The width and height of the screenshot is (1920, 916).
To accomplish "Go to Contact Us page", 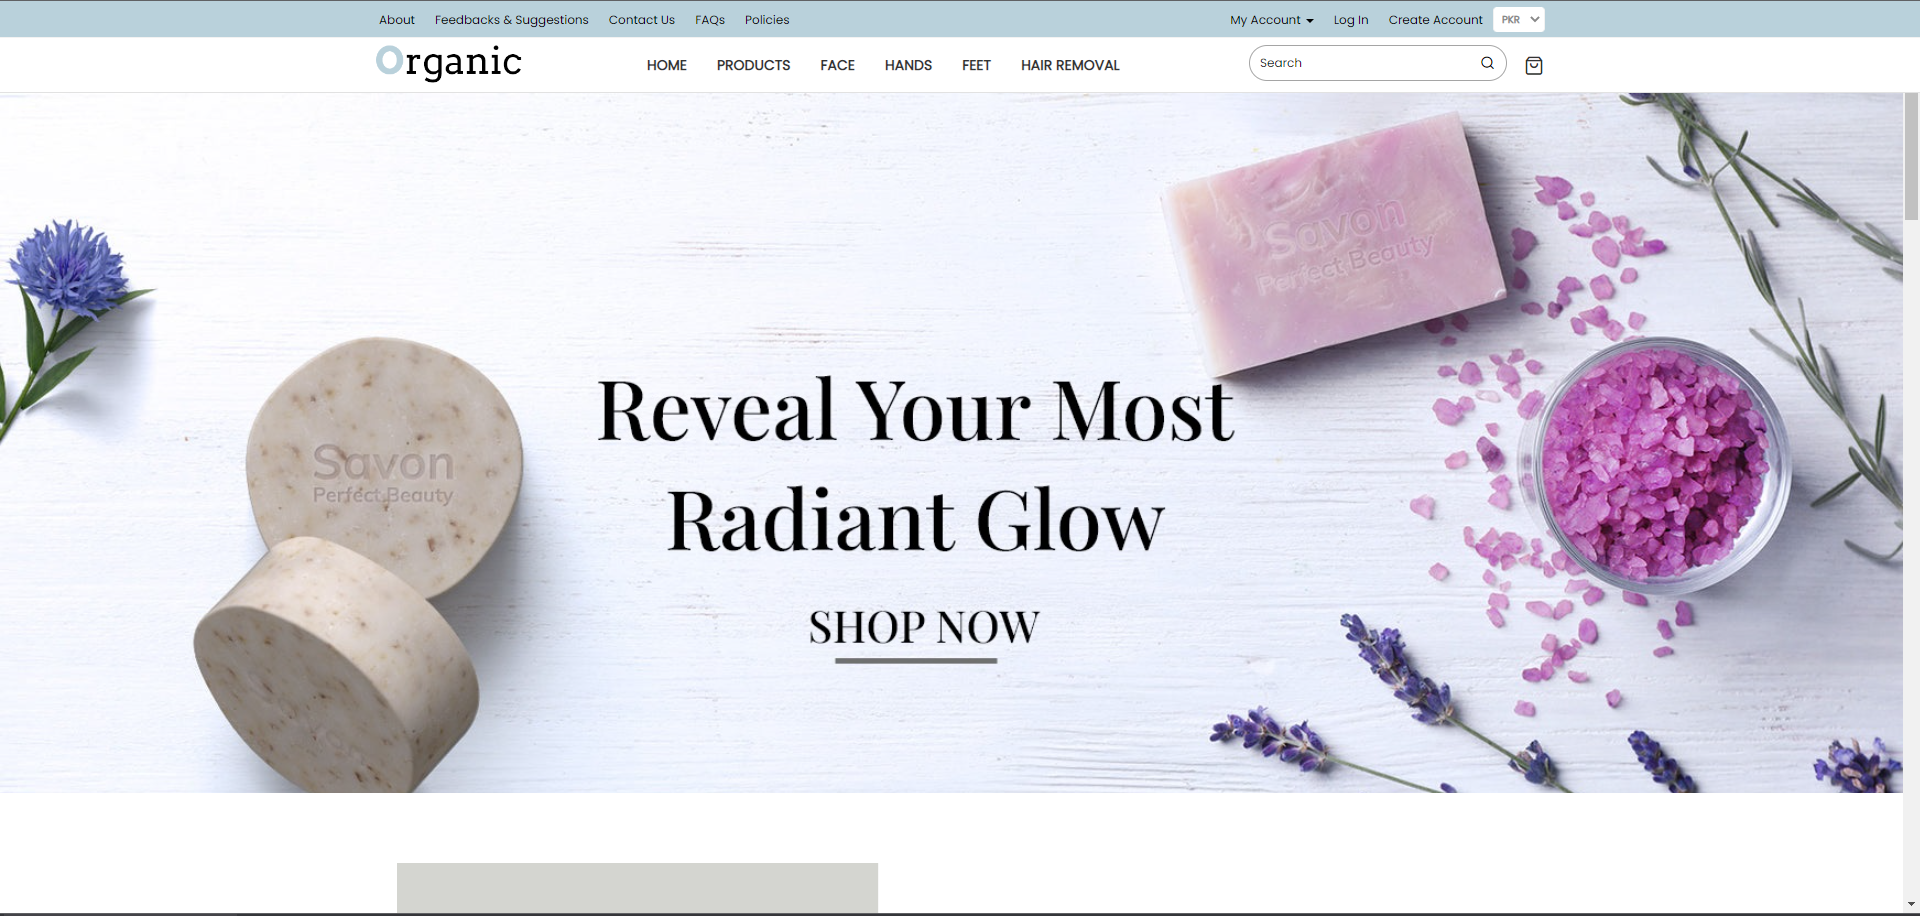I will tap(642, 20).
